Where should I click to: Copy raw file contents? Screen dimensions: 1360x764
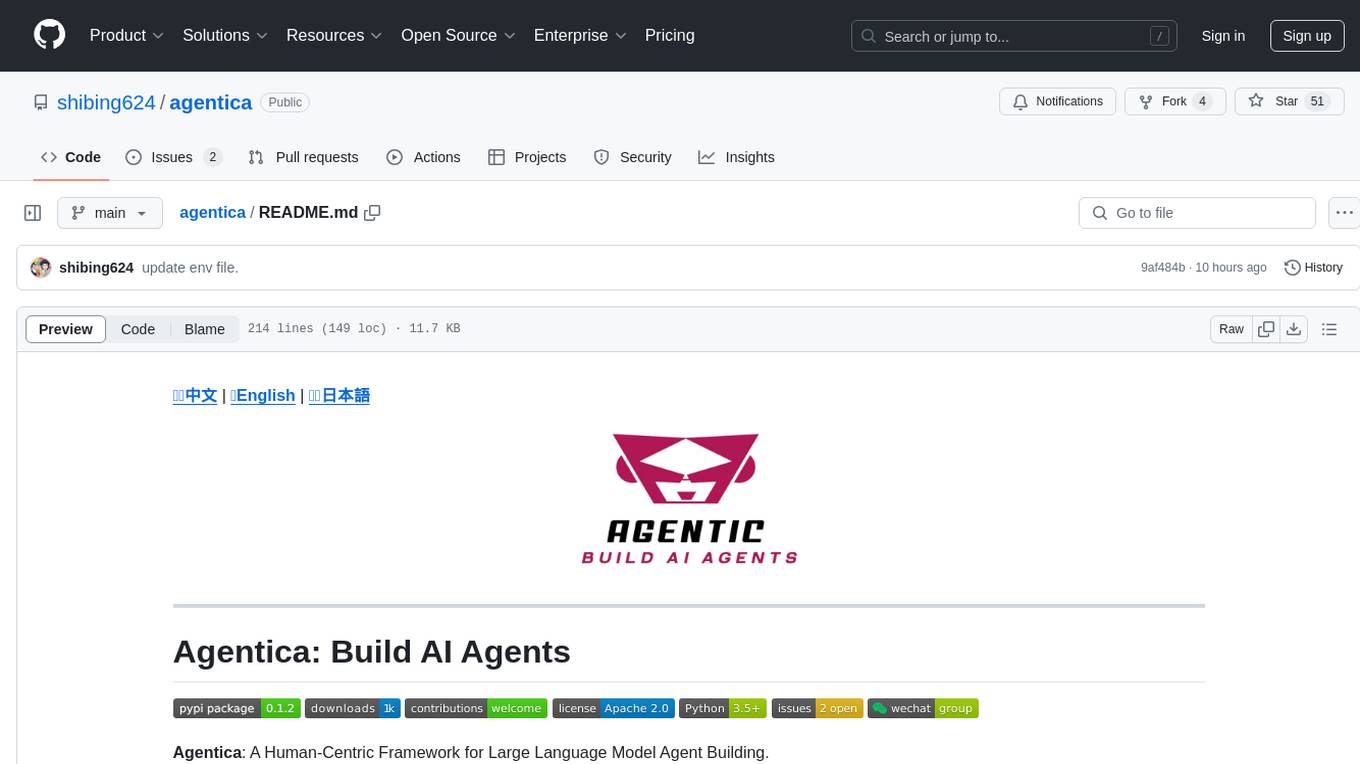pyautogui.click(x=1266, y=329)
